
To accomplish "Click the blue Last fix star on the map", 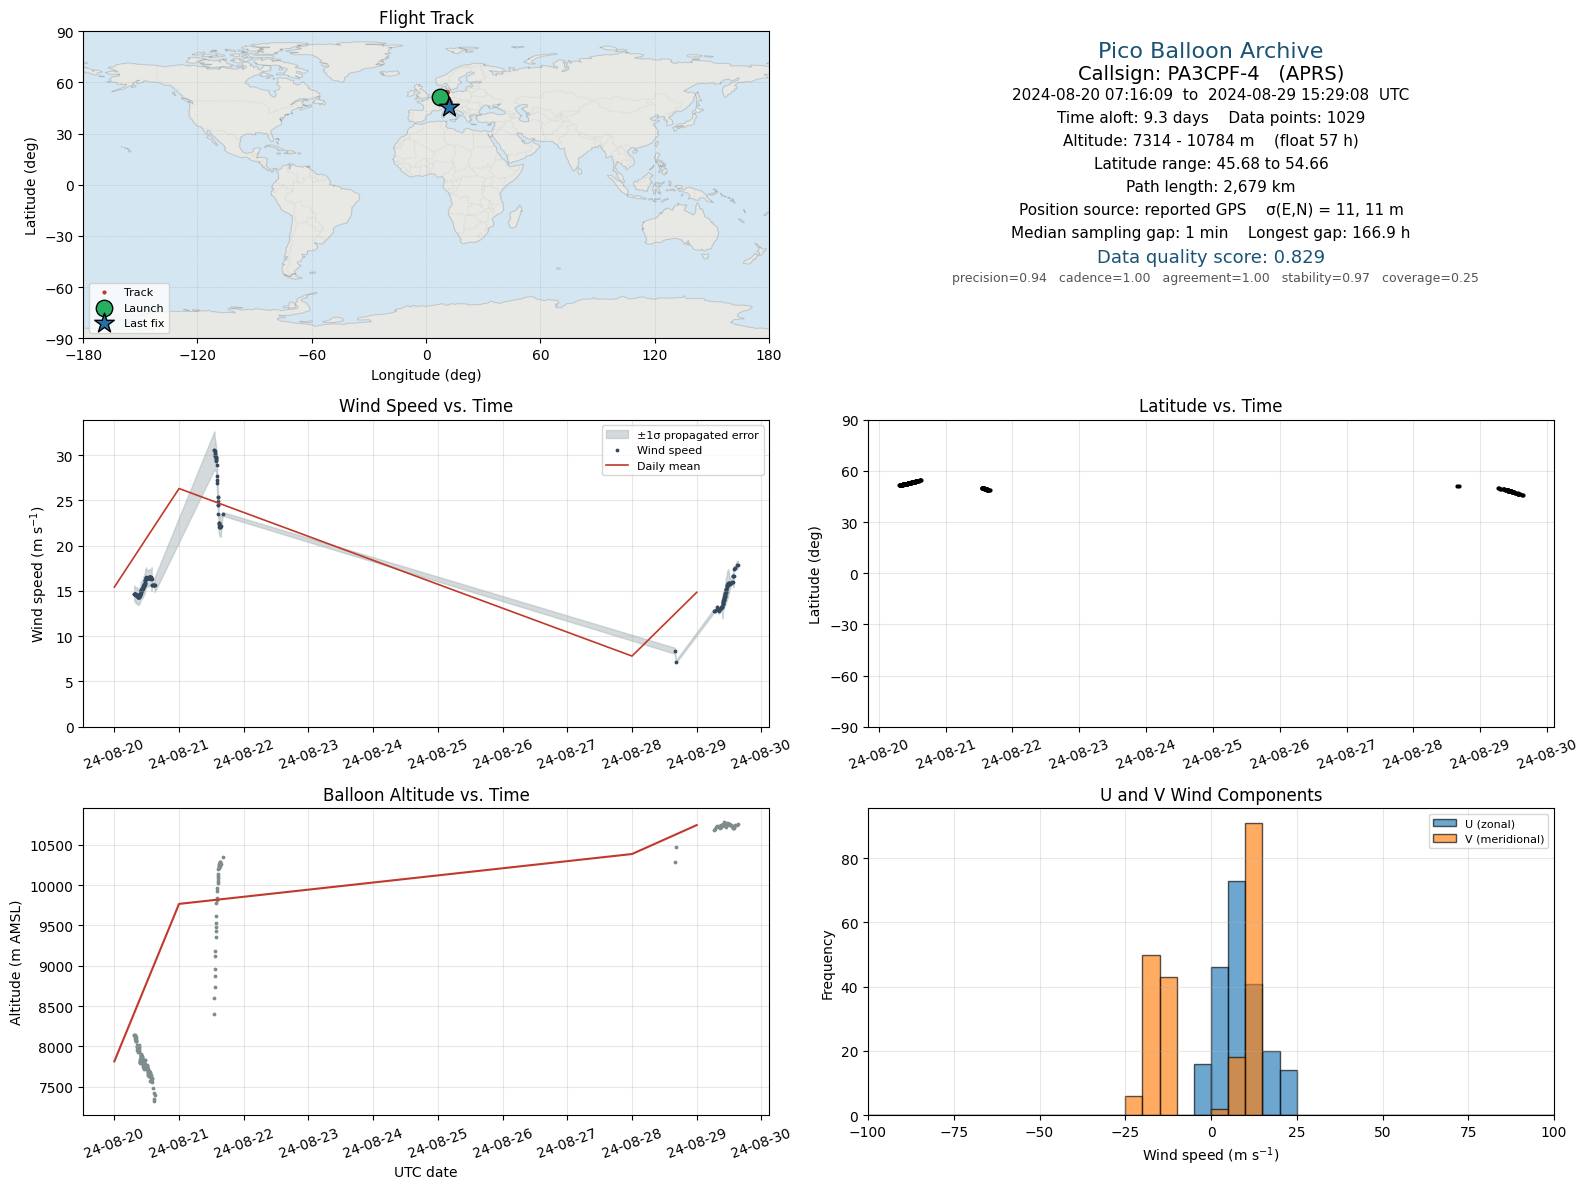I will point(450,107).
